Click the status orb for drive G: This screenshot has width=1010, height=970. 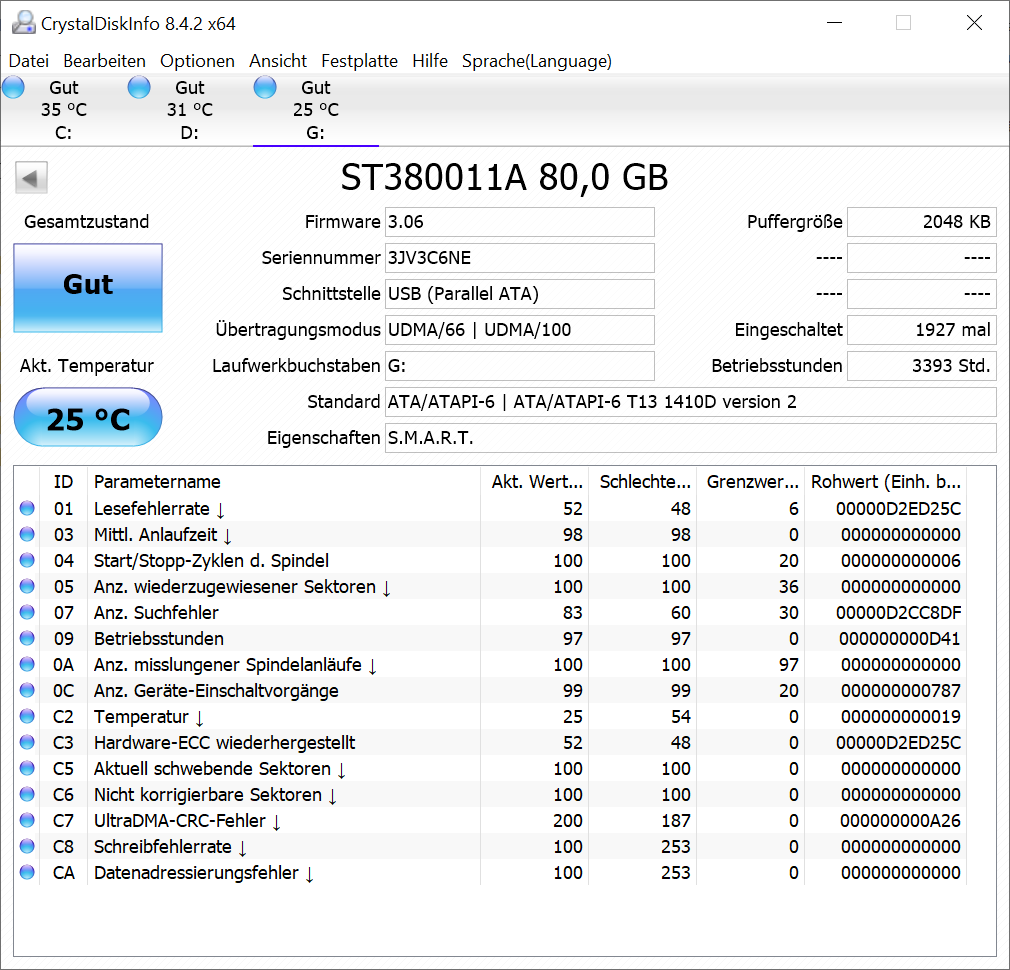[x=265, y=87]
